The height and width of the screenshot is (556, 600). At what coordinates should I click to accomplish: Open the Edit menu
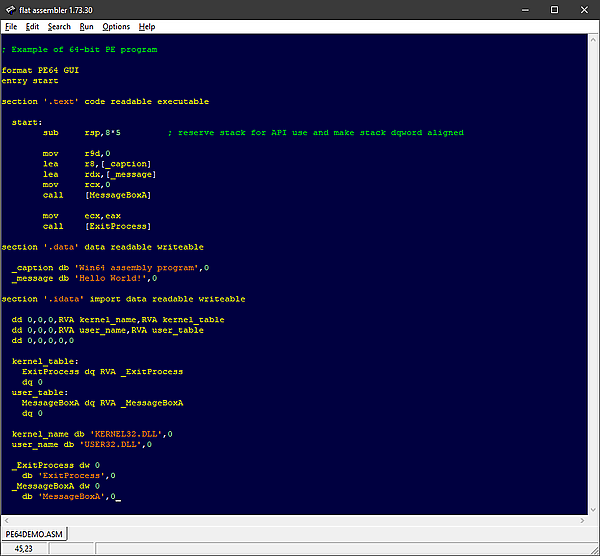pyautogui.click(x=33, y=26)
